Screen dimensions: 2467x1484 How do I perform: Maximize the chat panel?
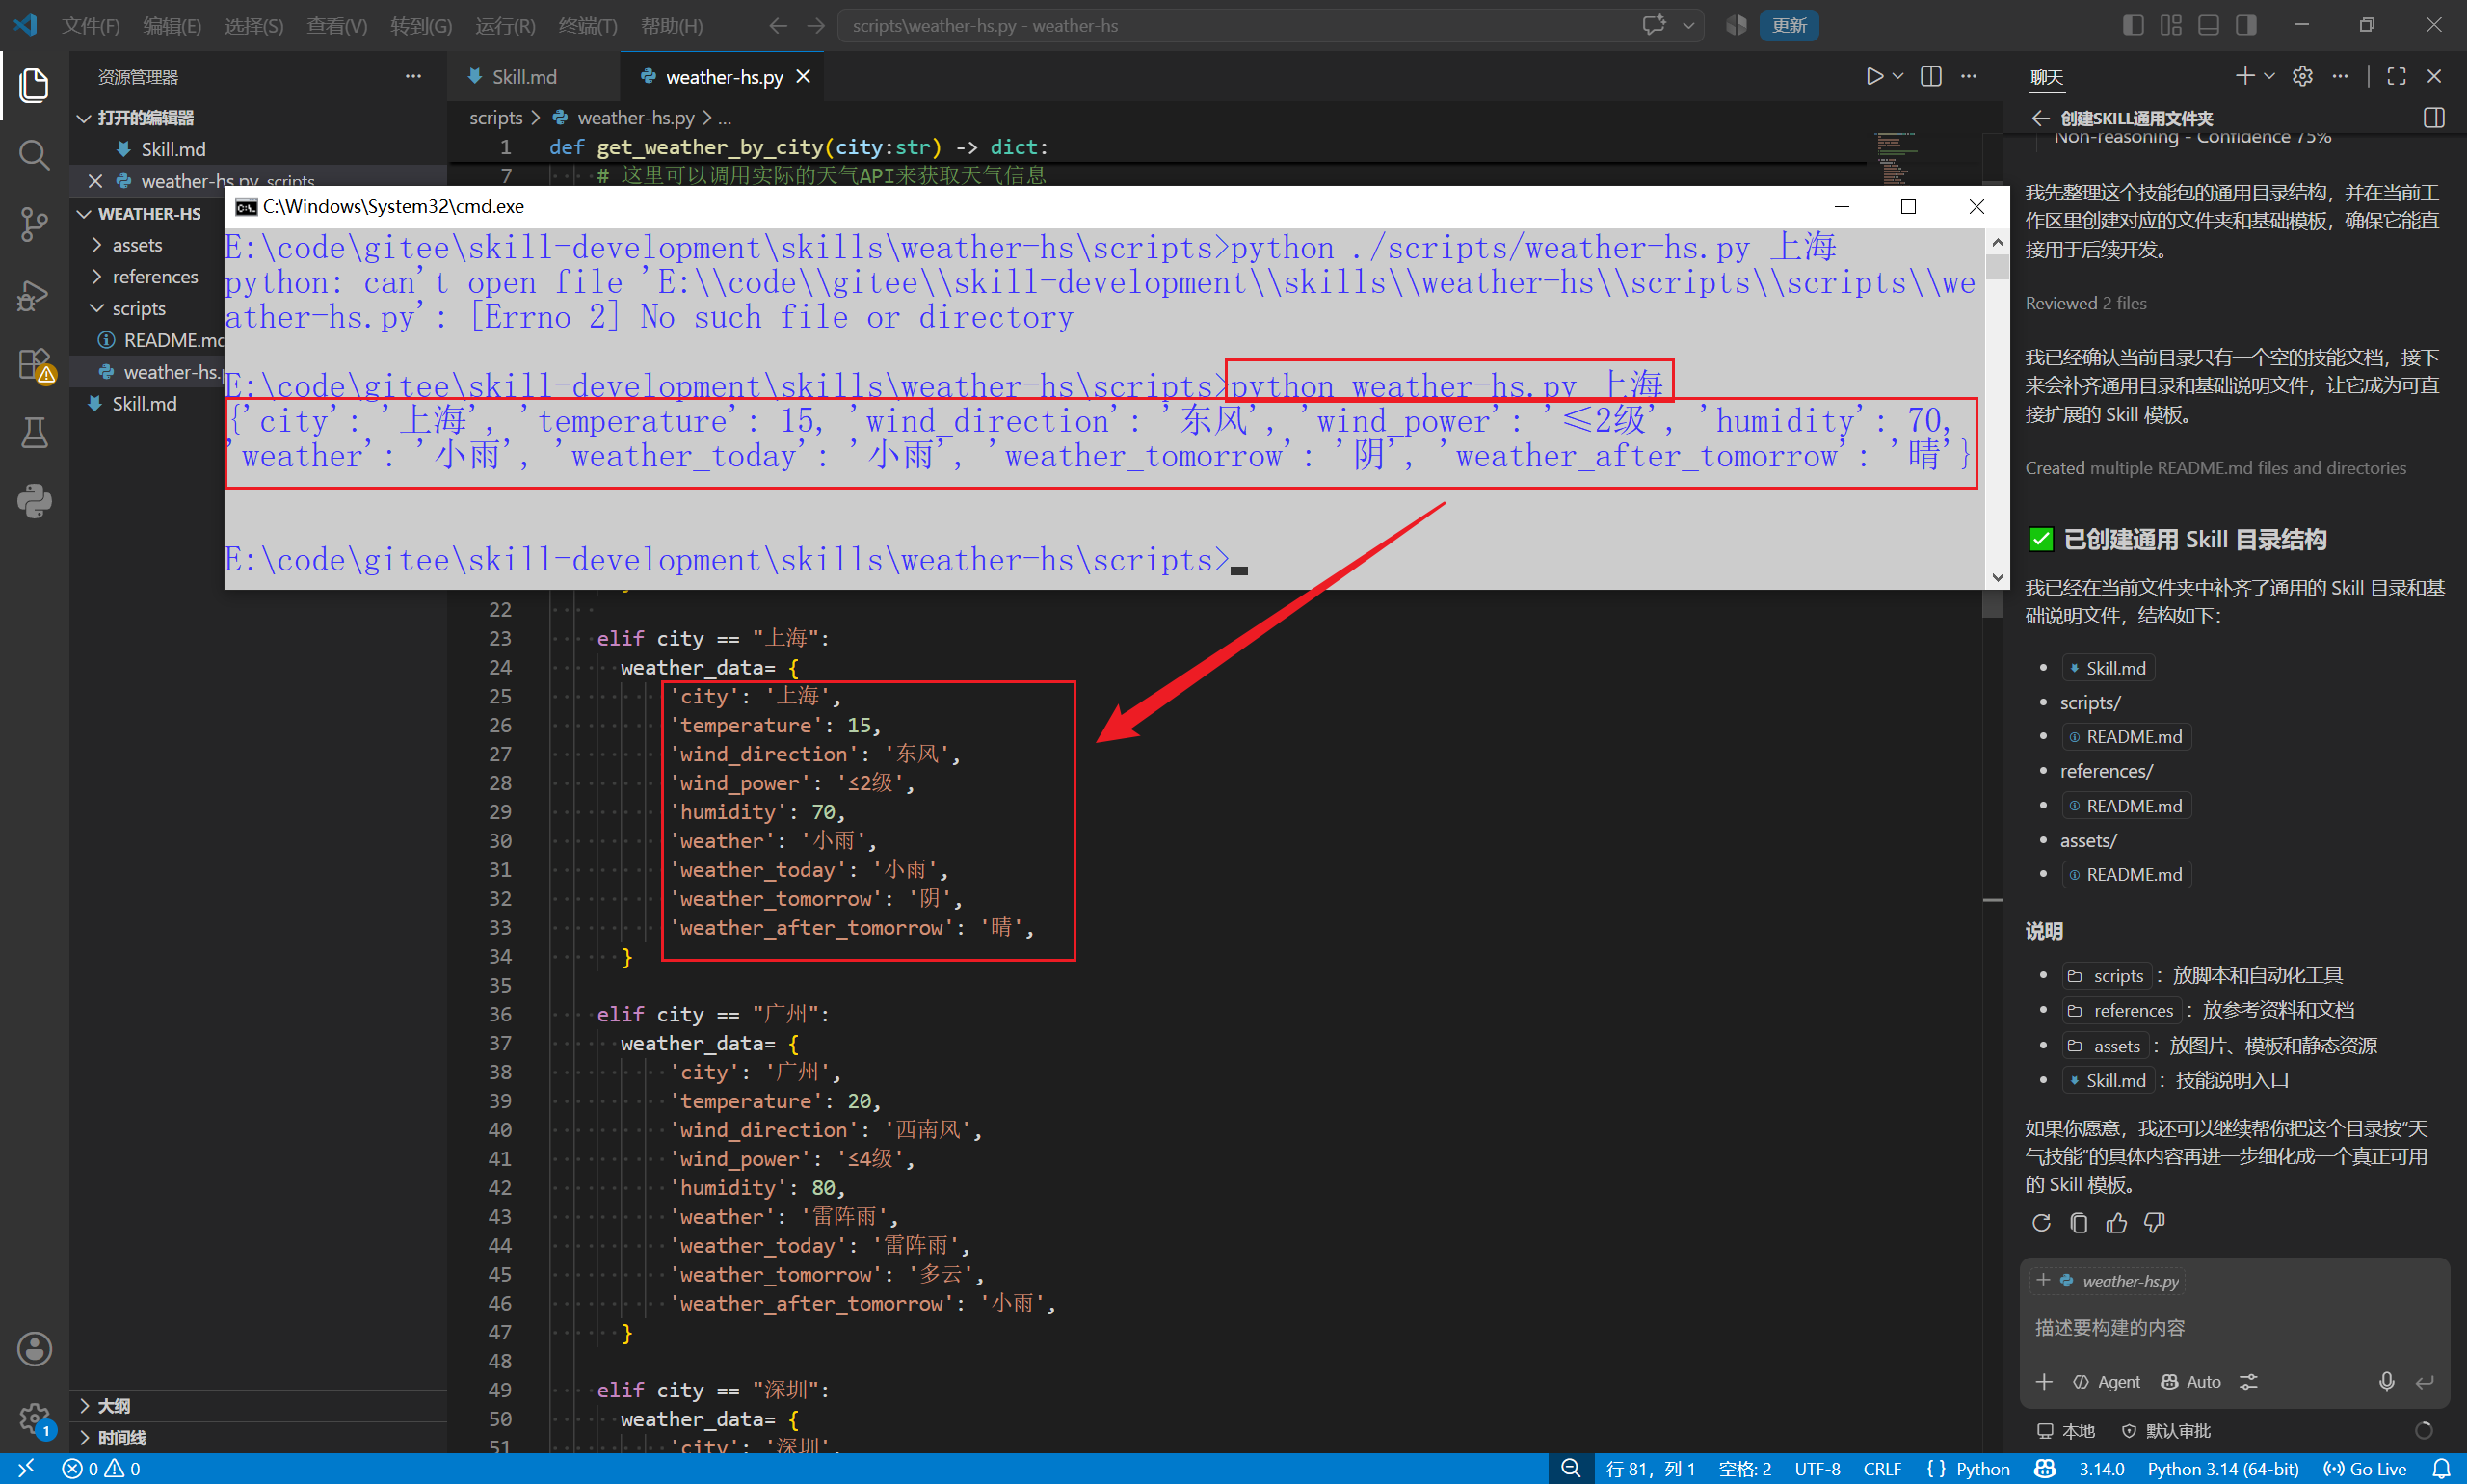click(2397, 76)
